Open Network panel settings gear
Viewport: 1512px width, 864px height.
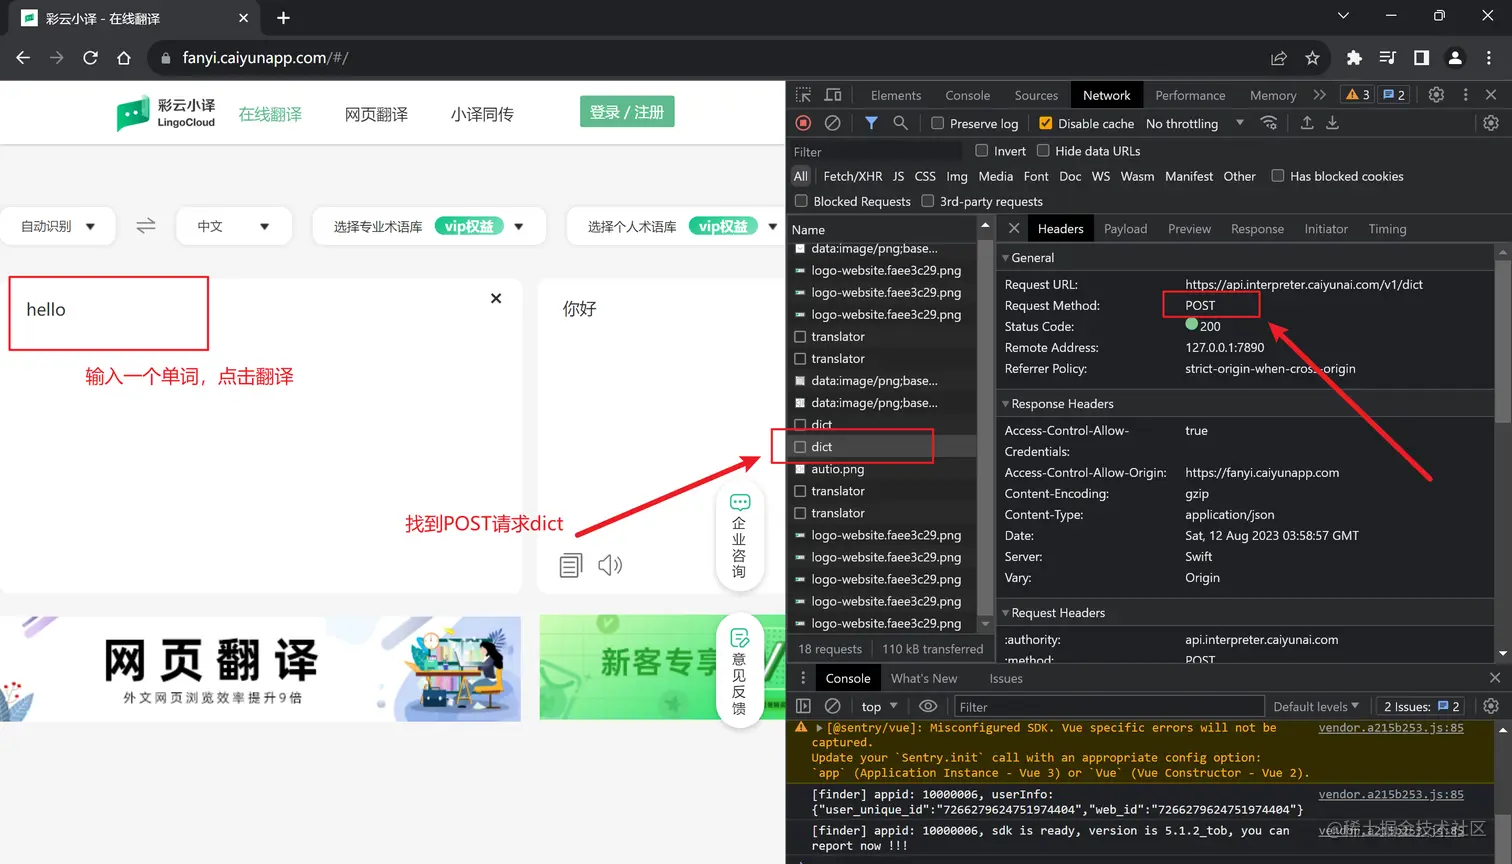point(1491,123)
